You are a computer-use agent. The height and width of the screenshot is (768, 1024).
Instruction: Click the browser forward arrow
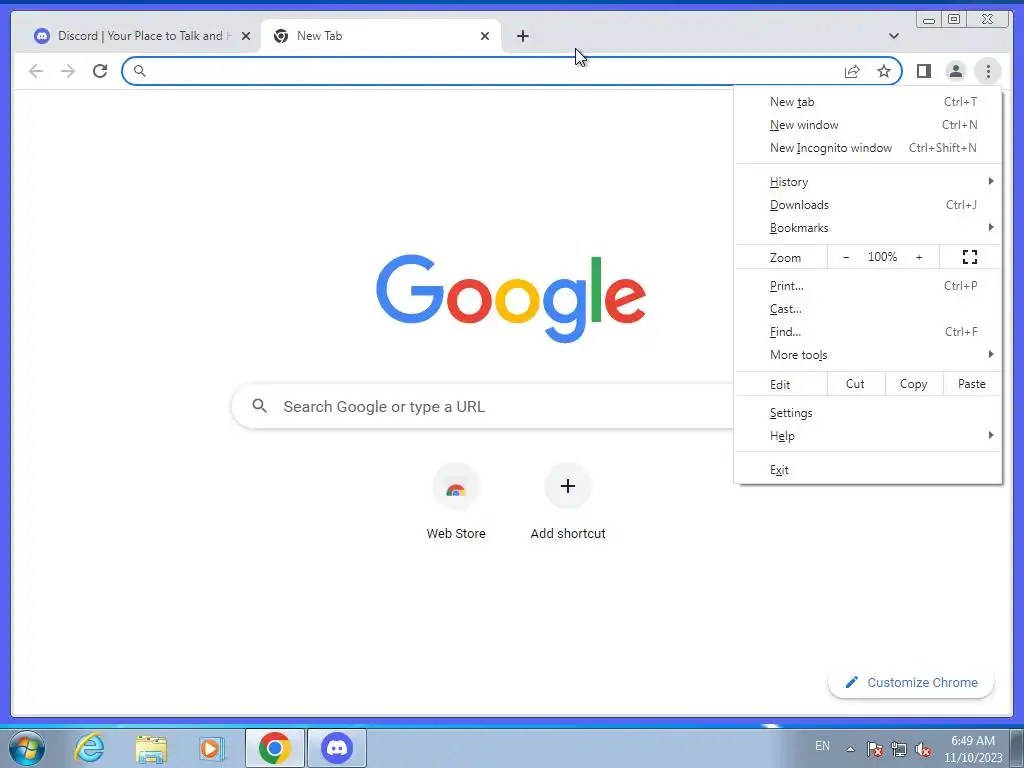pyautogui.click(x=68, y=71)
